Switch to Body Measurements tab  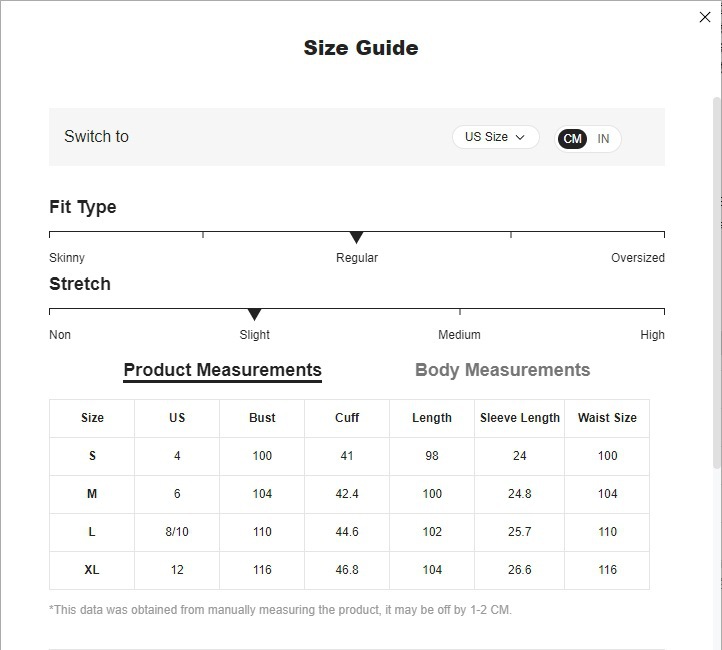[502, 370]
